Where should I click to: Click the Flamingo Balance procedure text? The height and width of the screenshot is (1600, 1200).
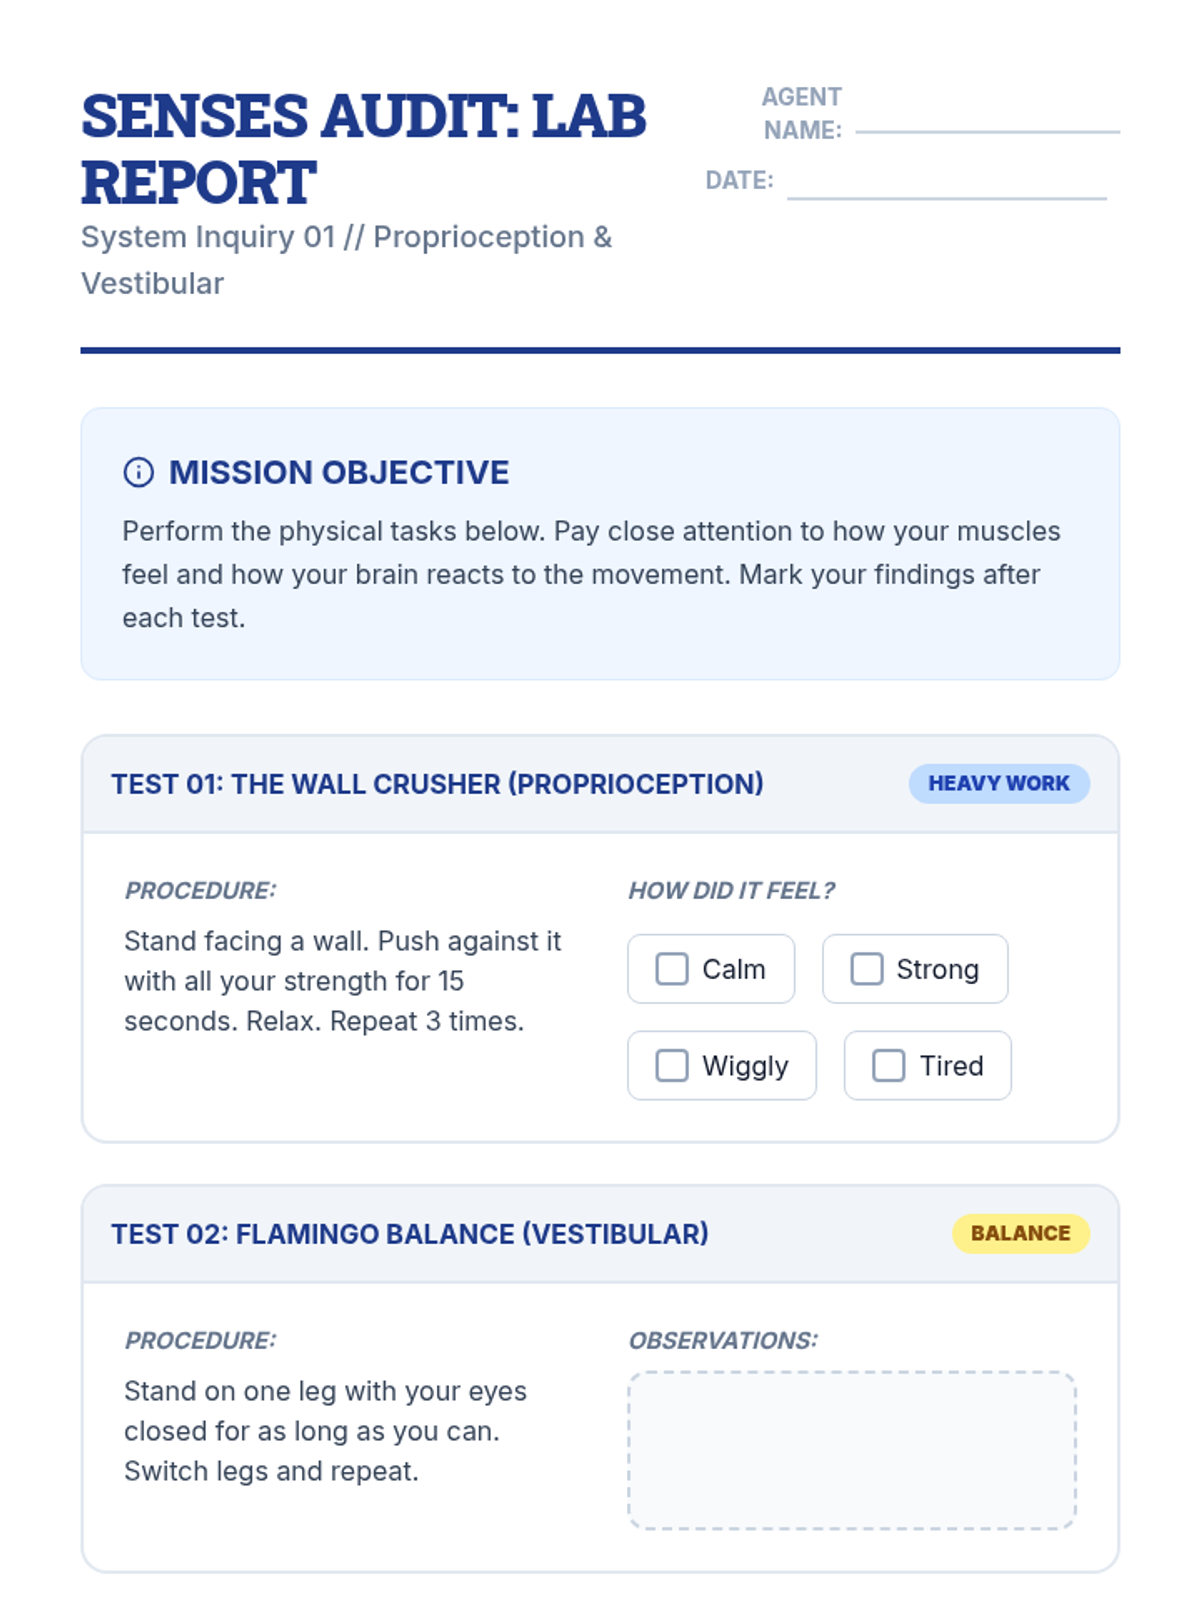pyautogui.click(x=325, y=1431)
